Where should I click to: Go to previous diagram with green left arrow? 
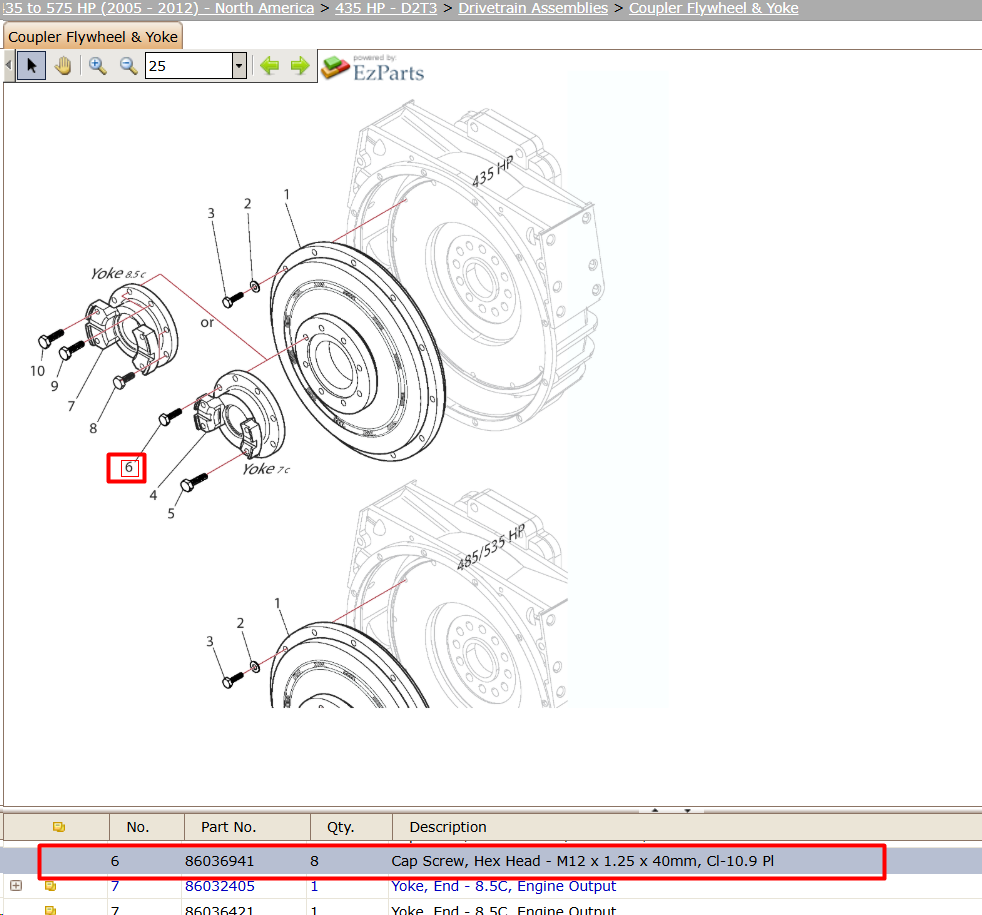[269, 65]
